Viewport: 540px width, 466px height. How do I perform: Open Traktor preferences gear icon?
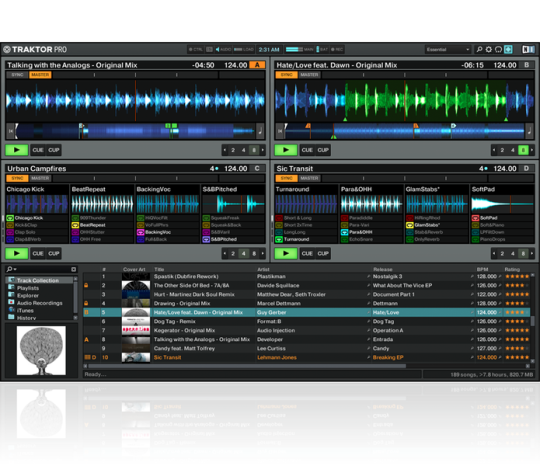coord(489,50)
